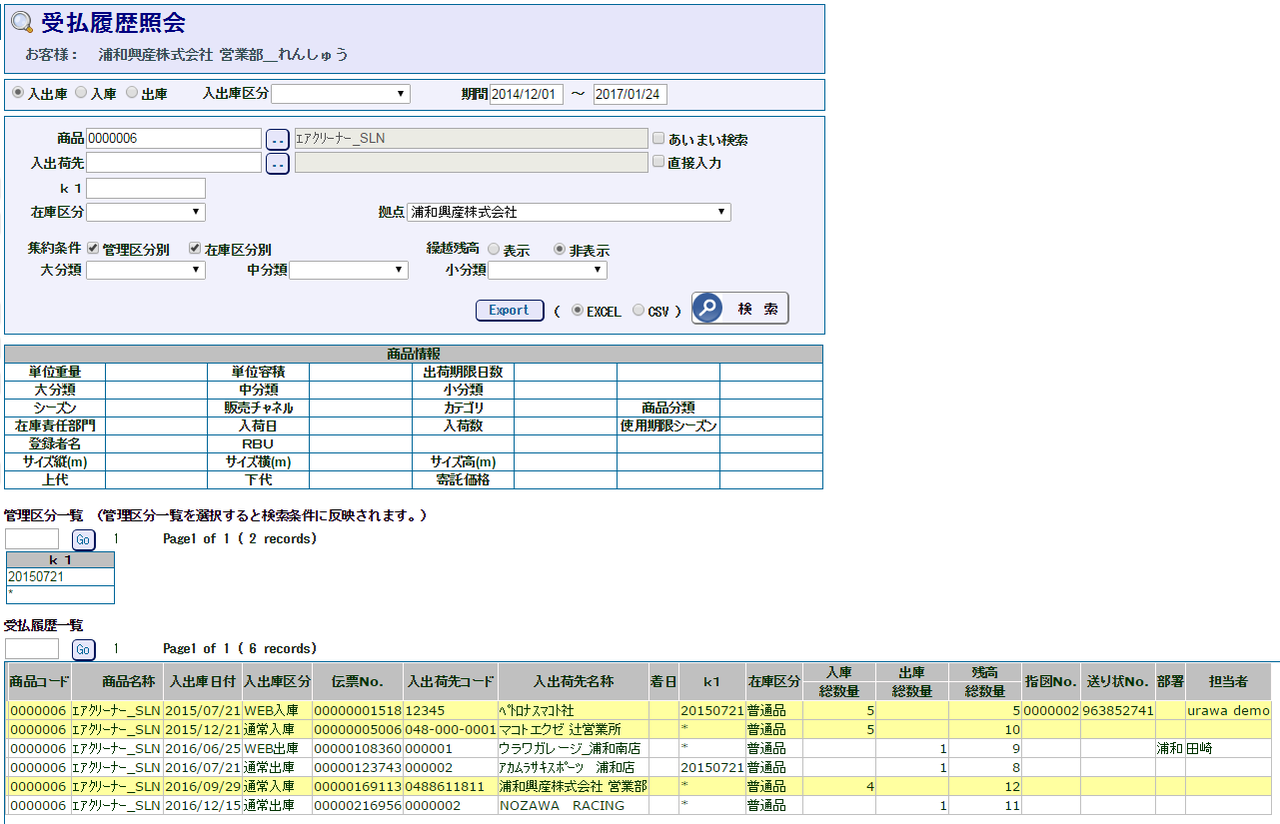Click the 入出荷先 code input field
1280x824 pixels.
coord(174,162)
